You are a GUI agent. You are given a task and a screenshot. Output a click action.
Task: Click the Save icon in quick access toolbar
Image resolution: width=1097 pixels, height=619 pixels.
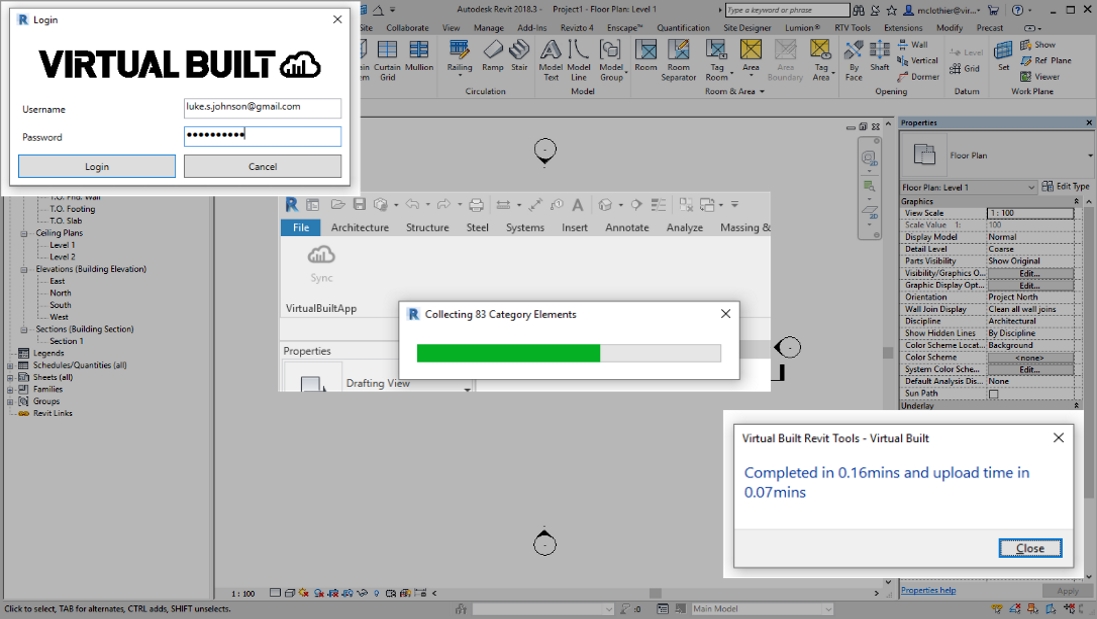(x=359, y=204)
